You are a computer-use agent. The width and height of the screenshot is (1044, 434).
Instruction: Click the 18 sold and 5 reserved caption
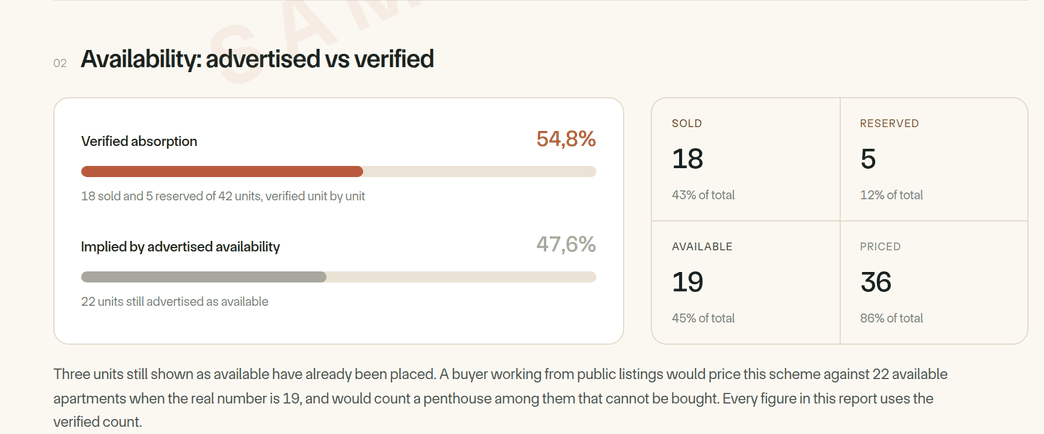click(x=223, y=196)
